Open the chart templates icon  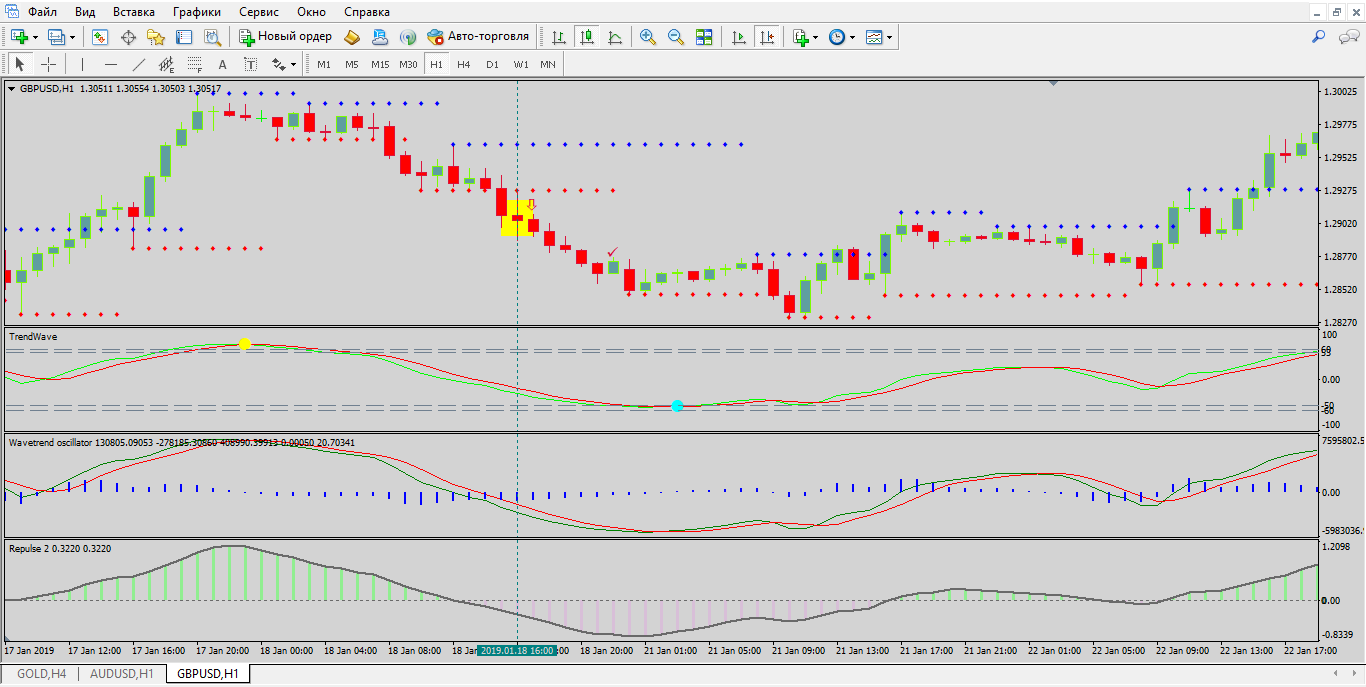pyautogui.click(x=874, y=37)
